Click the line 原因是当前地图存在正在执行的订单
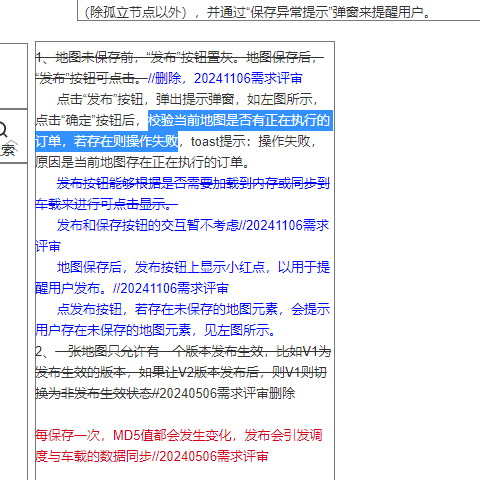Image resolution: width=480 pixels, height=480 pixels. click(143, 162)
